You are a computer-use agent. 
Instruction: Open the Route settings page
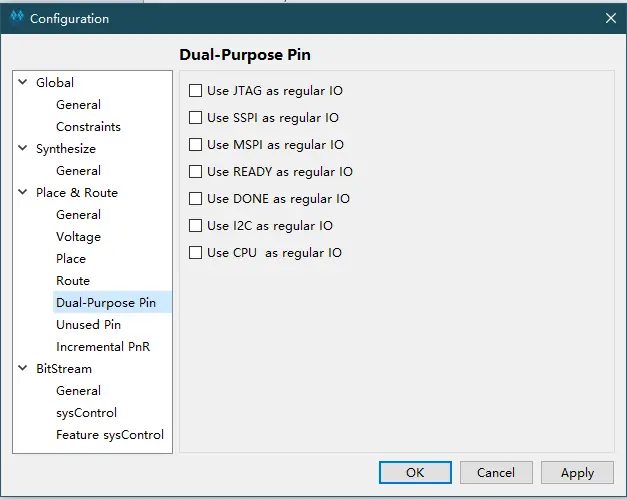73,281
